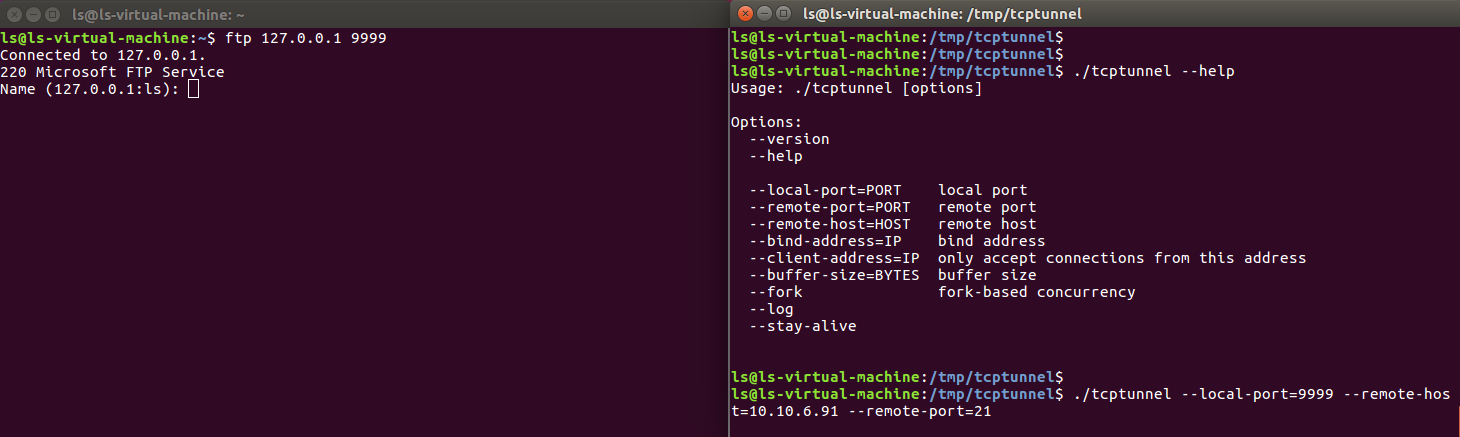
Task: Click the './tcptunnel --help' command line
Action: (x=1153, y=72)
